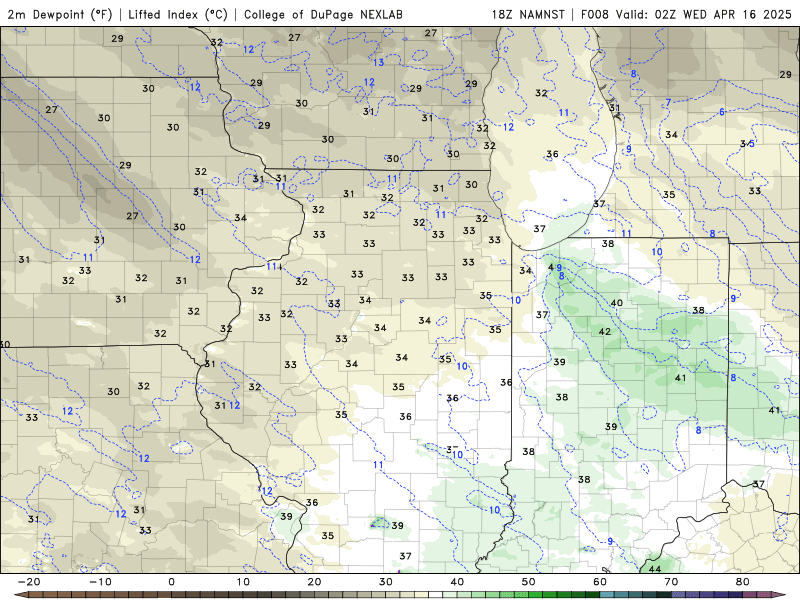The image size is (800, 600).
Task: Click the '2m Dewpoint (°F)' title text
Action: tap(60, 14)
